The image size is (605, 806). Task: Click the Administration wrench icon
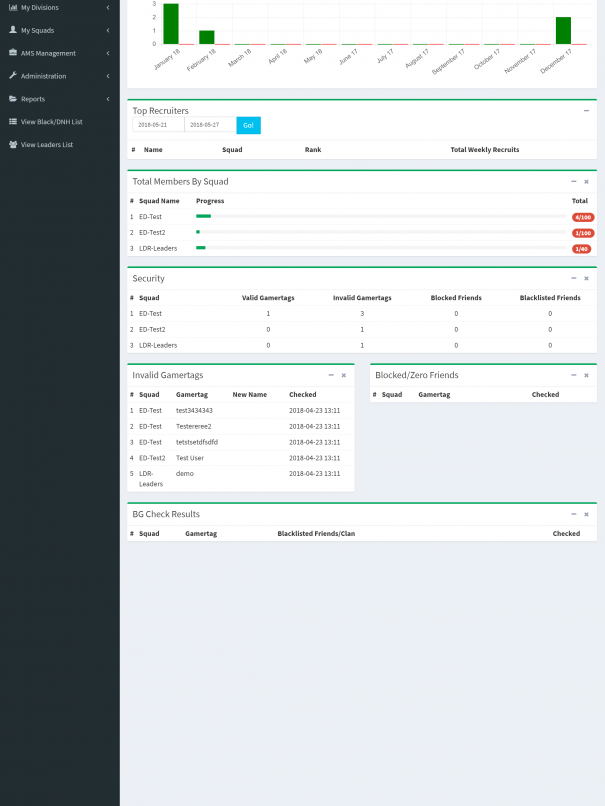click(12, 76)
